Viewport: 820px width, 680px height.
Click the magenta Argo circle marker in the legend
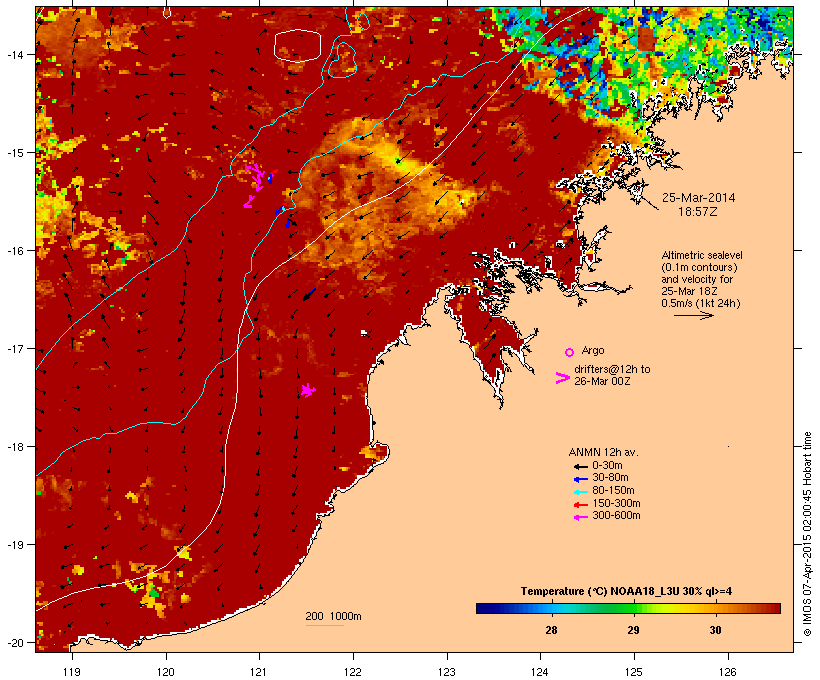point(570,352)
